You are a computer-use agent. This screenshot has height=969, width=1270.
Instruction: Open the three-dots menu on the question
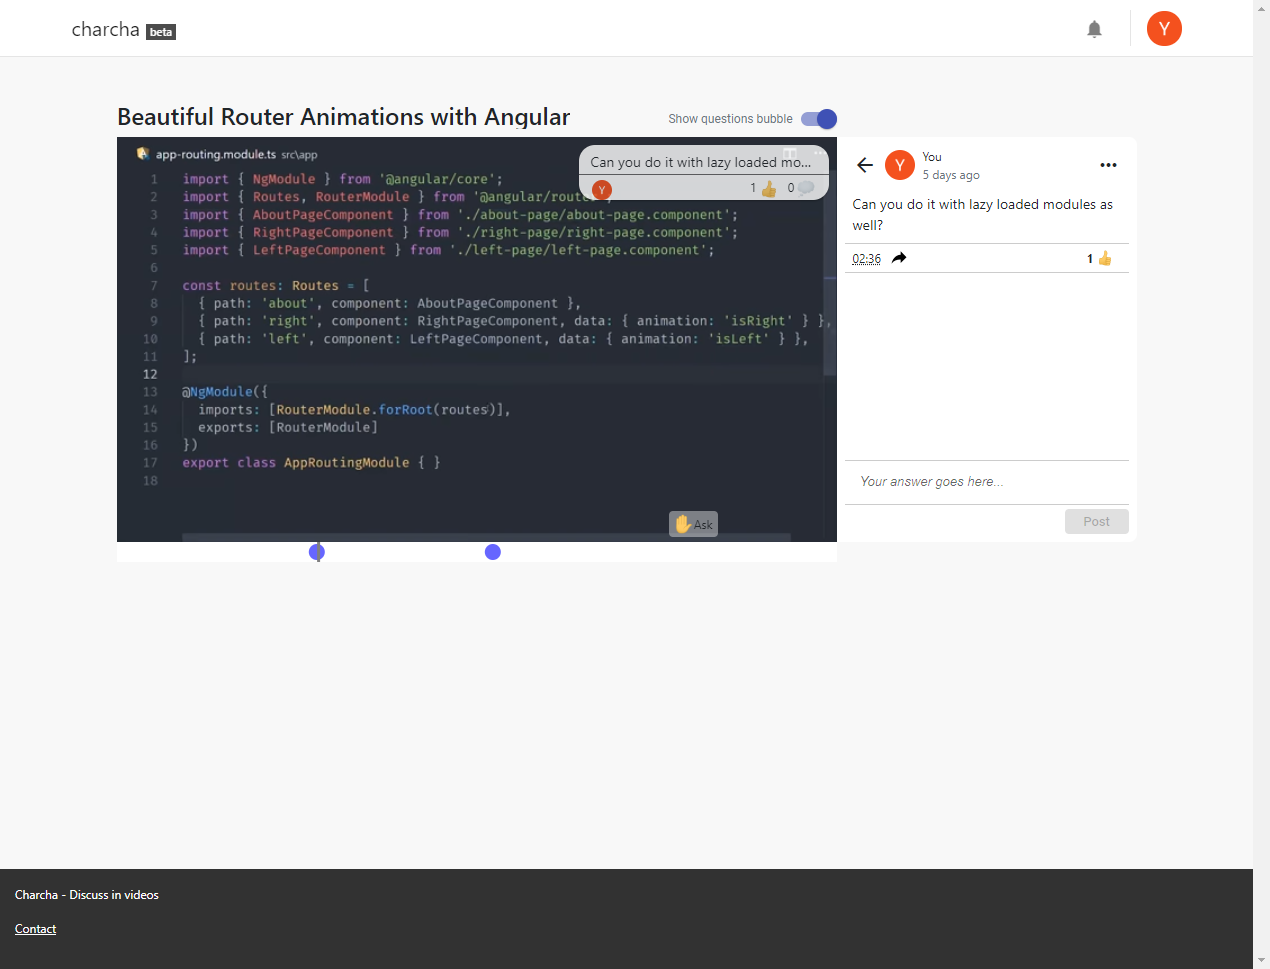pos(1108,165)
